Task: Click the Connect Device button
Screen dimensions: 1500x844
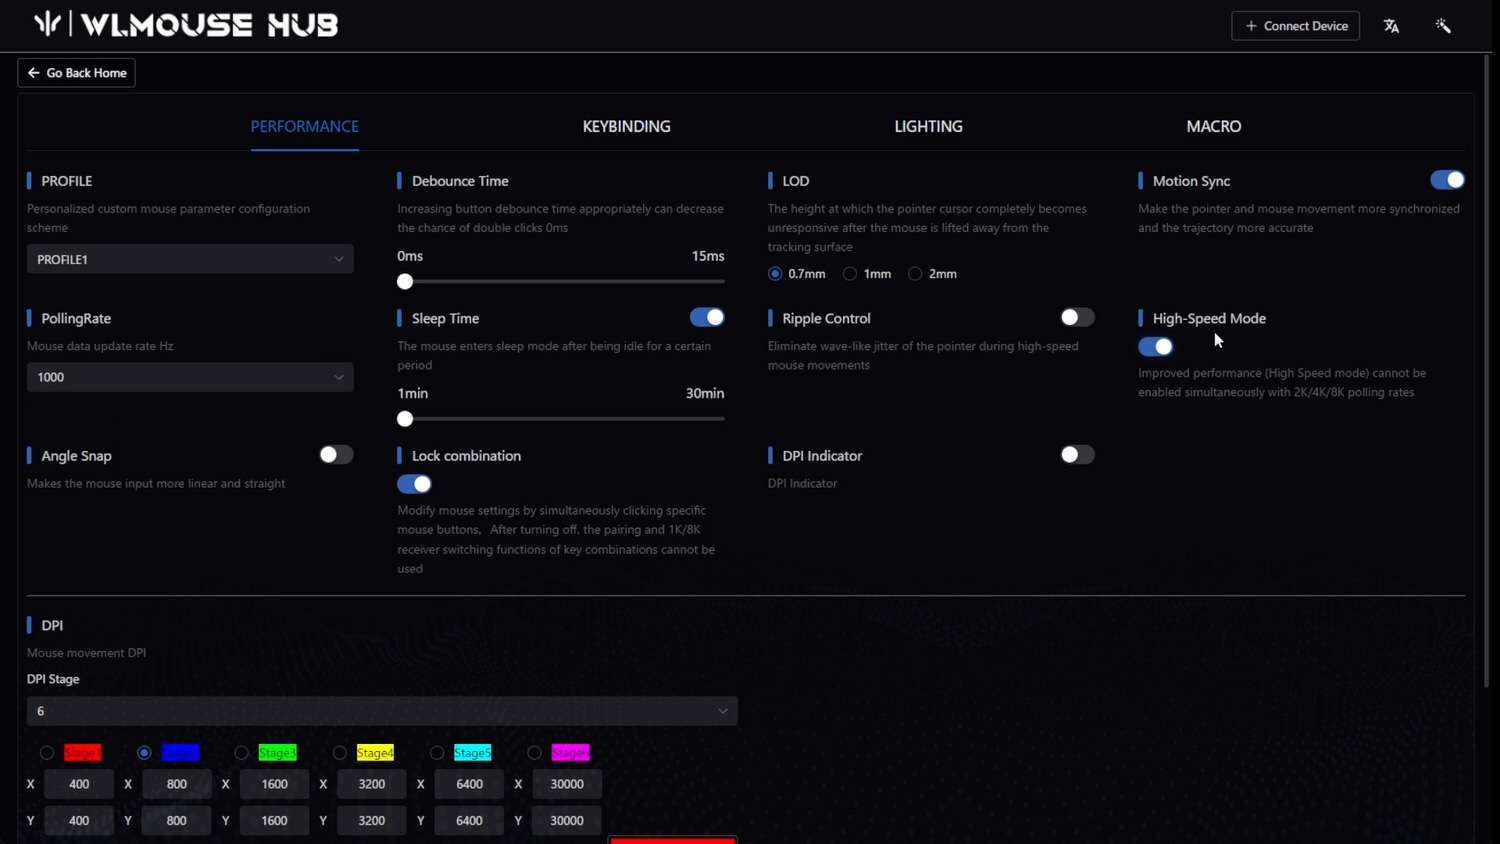Action: click(1295, 26)
